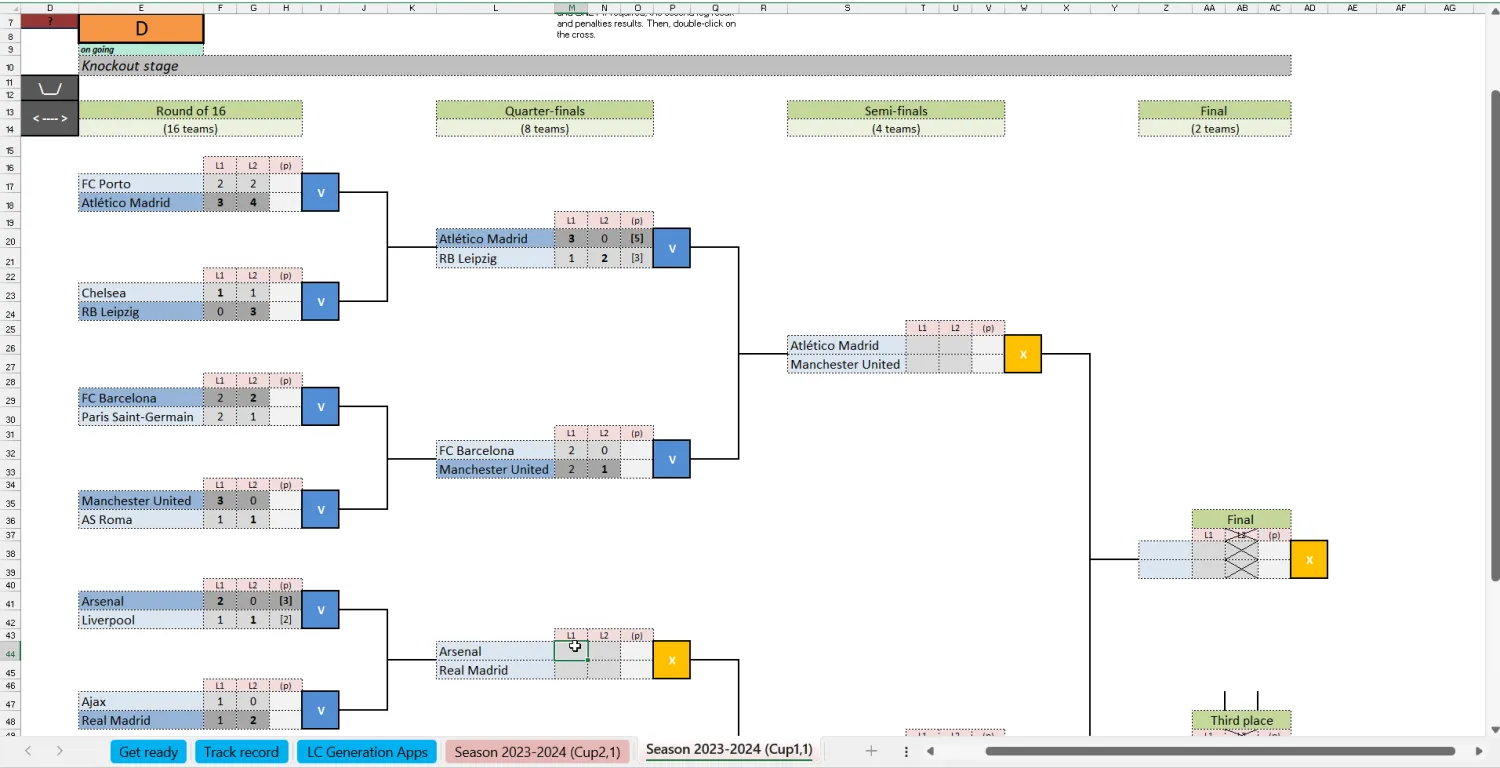Click the Round of 16 header
The image size is (1500, 768).
pos(190,111)
